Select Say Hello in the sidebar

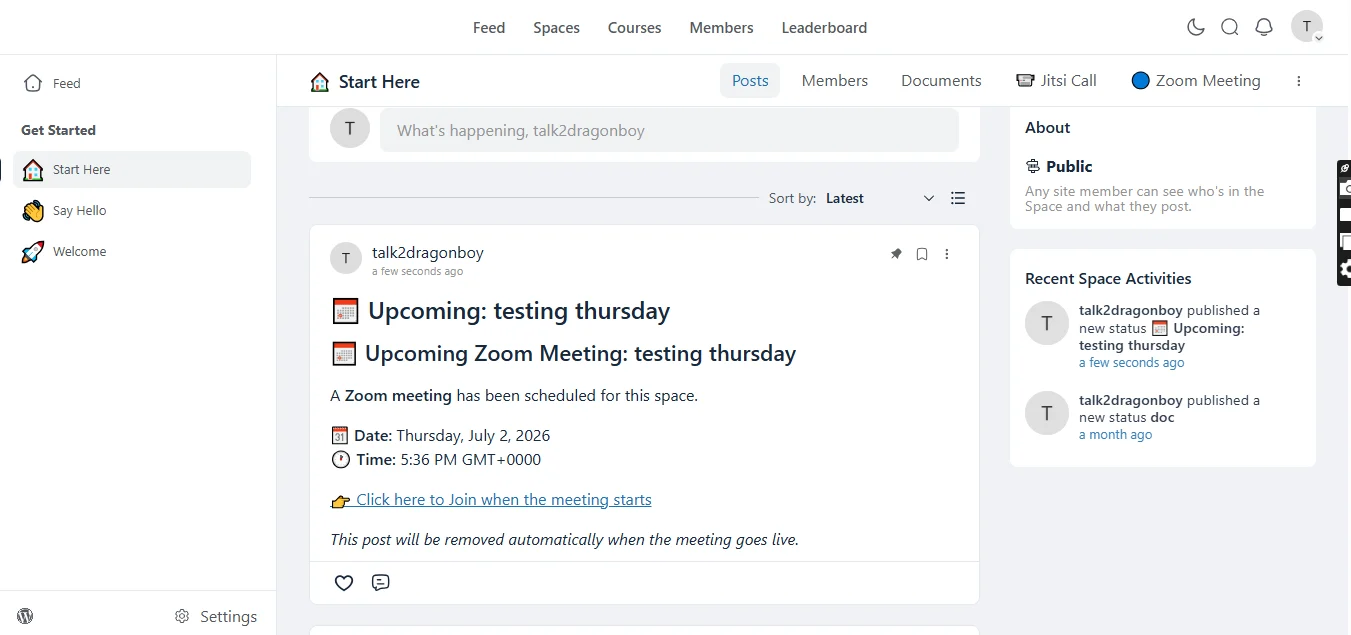pyautogui.click(x=132, y=210)
